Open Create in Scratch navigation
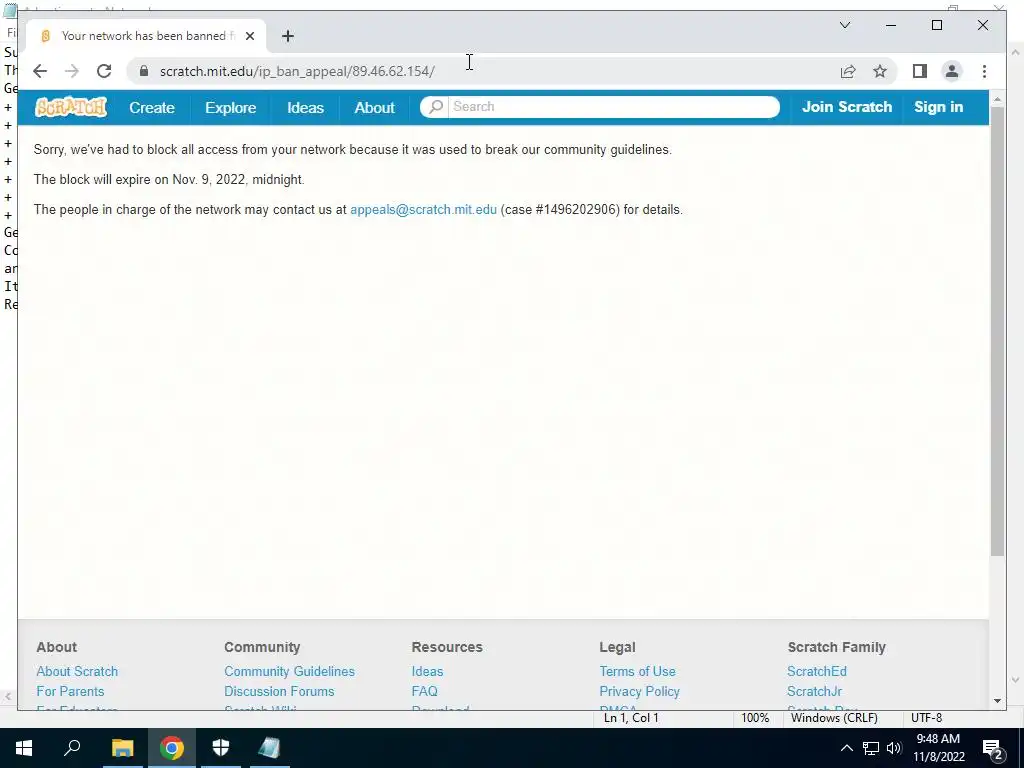 [152, 108]
